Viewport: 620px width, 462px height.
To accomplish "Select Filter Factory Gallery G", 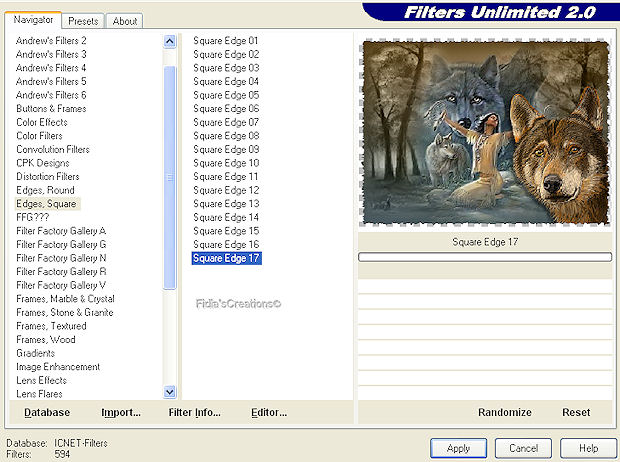I will 61,244.
